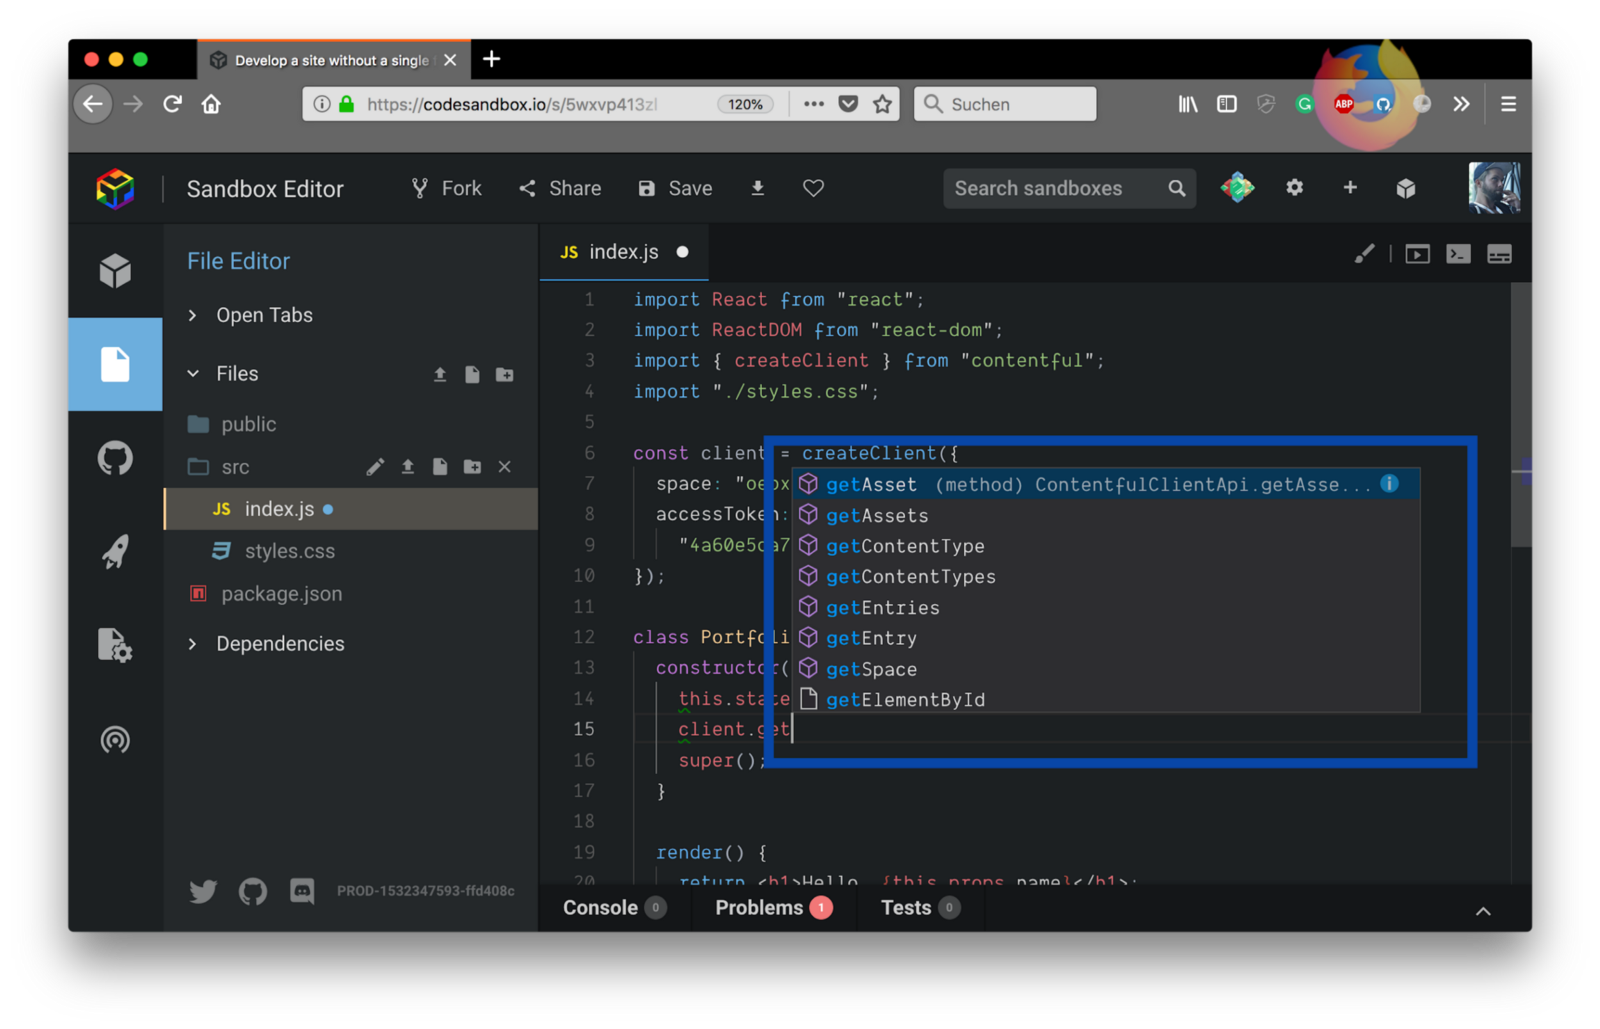This screenshot has width=1600, height=1029.
Task: Rename src folder with pencil icon
Action: point(375,467)
